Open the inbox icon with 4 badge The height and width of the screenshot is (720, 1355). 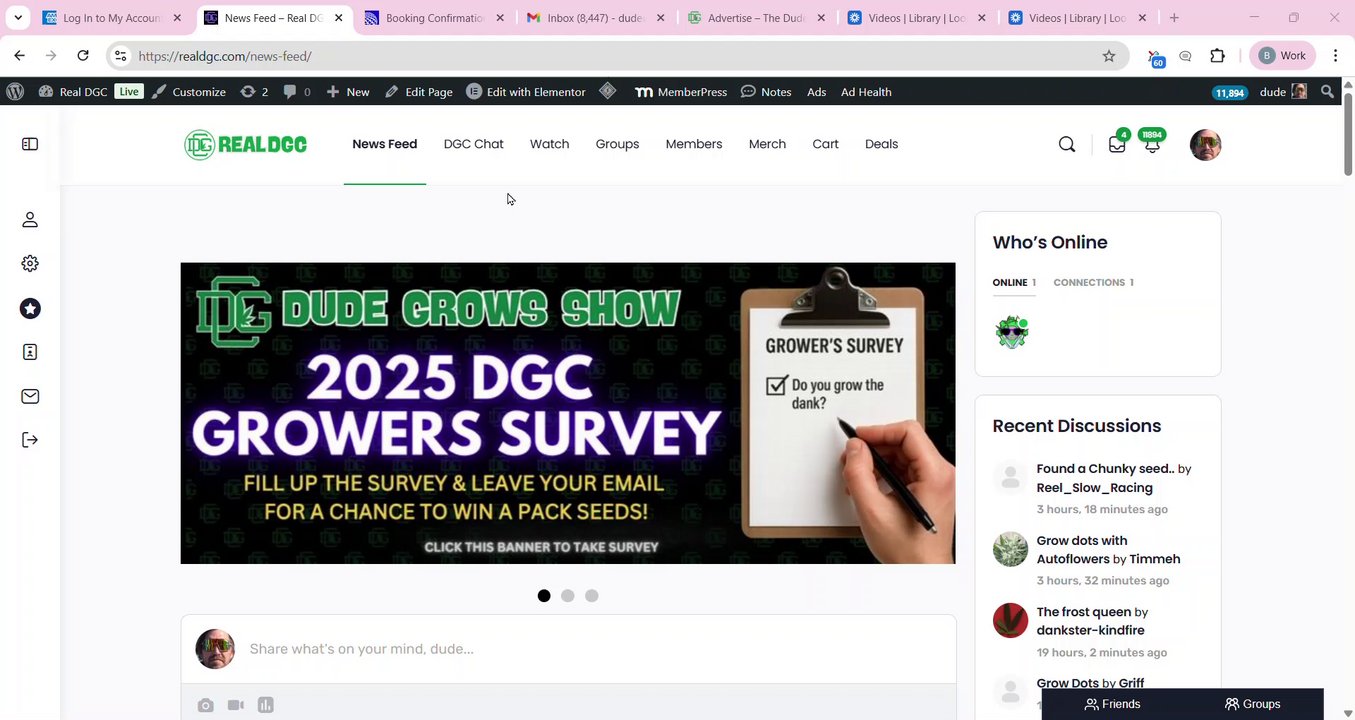[x=1117, y=144]
